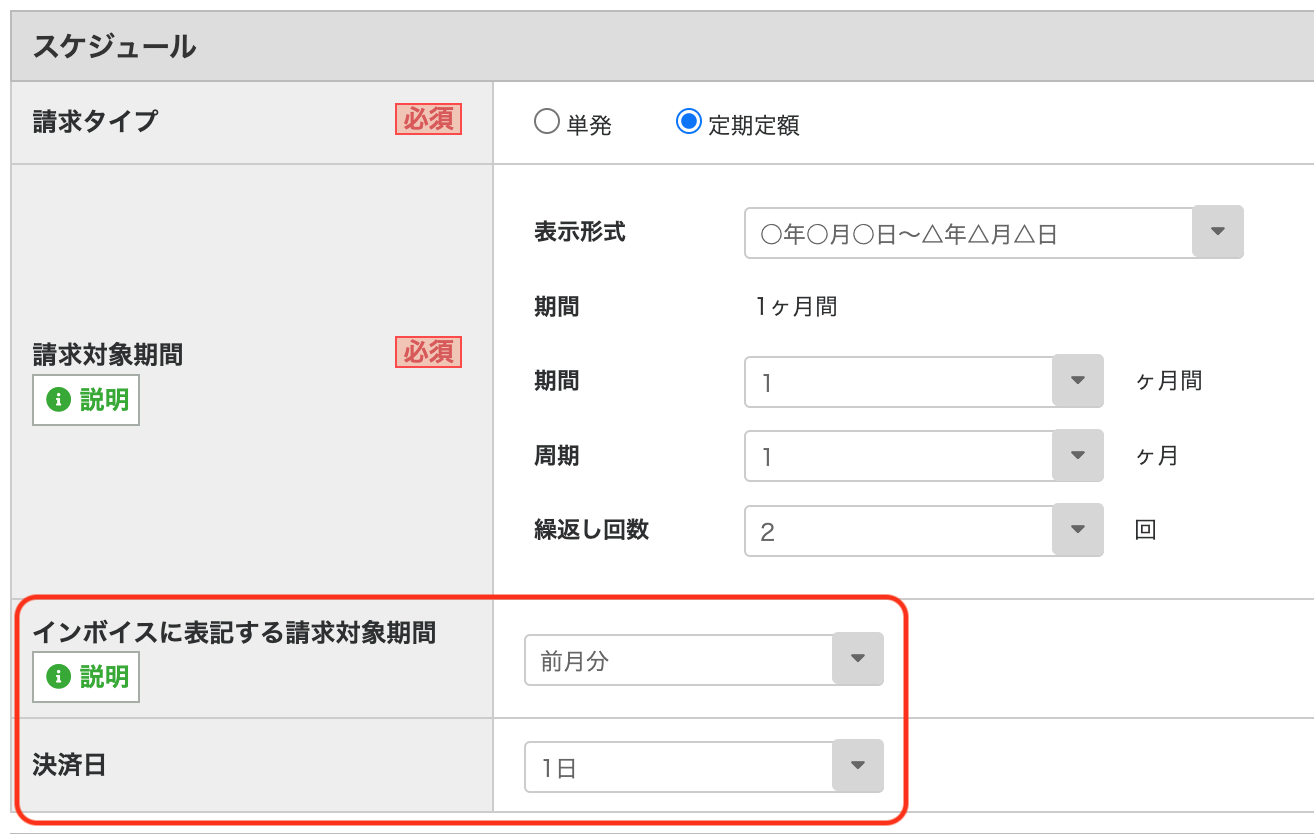Click the arrow icon of 表示形式 dropdown
The height and width of the screenshot is (834, 1314).
(x=1217, y=232)
